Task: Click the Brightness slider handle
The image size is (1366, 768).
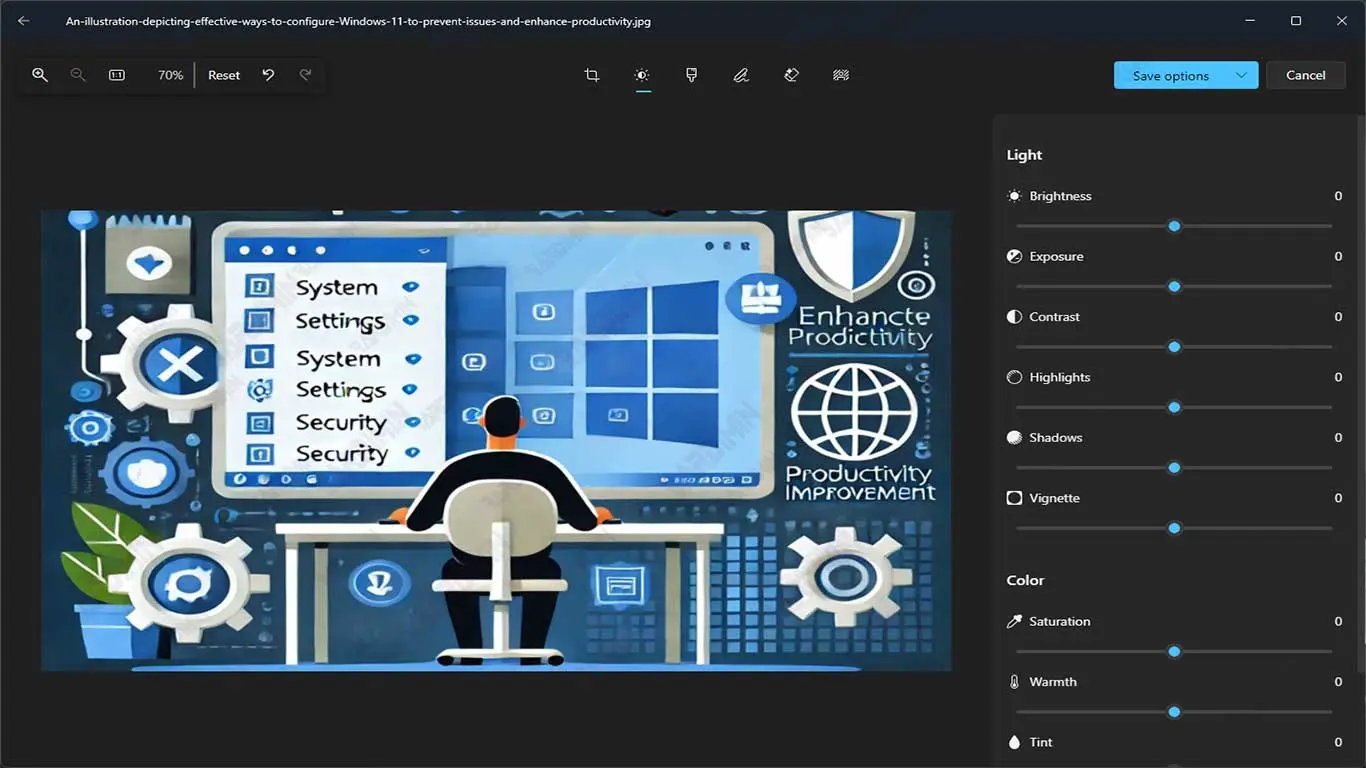Action: click(1175, 226)
